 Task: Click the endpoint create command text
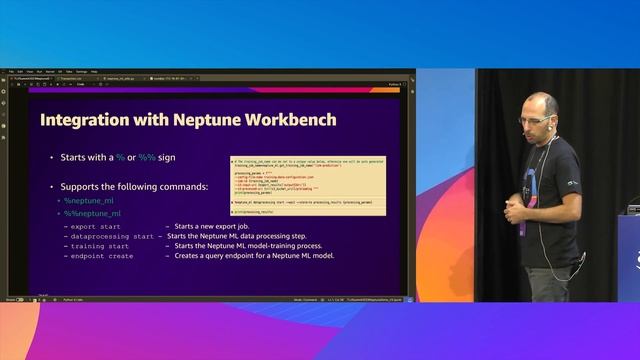pyautogui.click(x=102, y=256)
